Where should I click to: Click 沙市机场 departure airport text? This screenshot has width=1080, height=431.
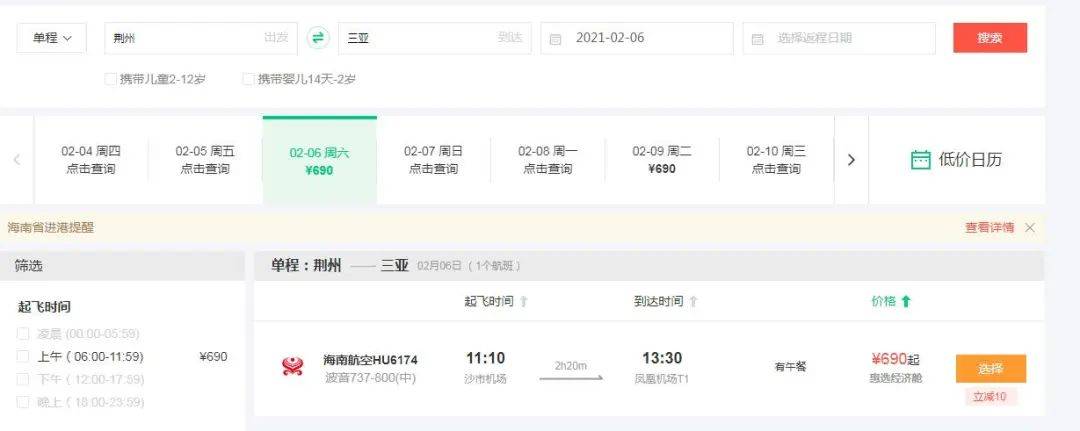pos(486,379)
